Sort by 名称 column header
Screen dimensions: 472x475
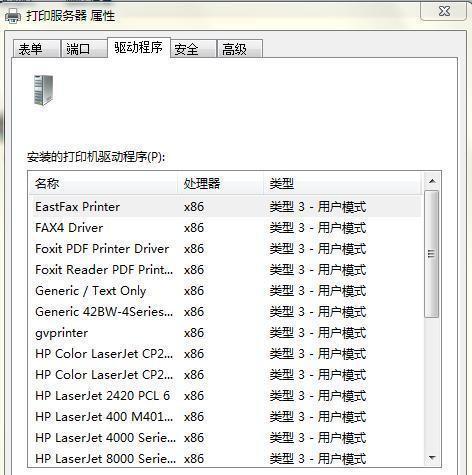pyautogui.click(x=104, y=183)
